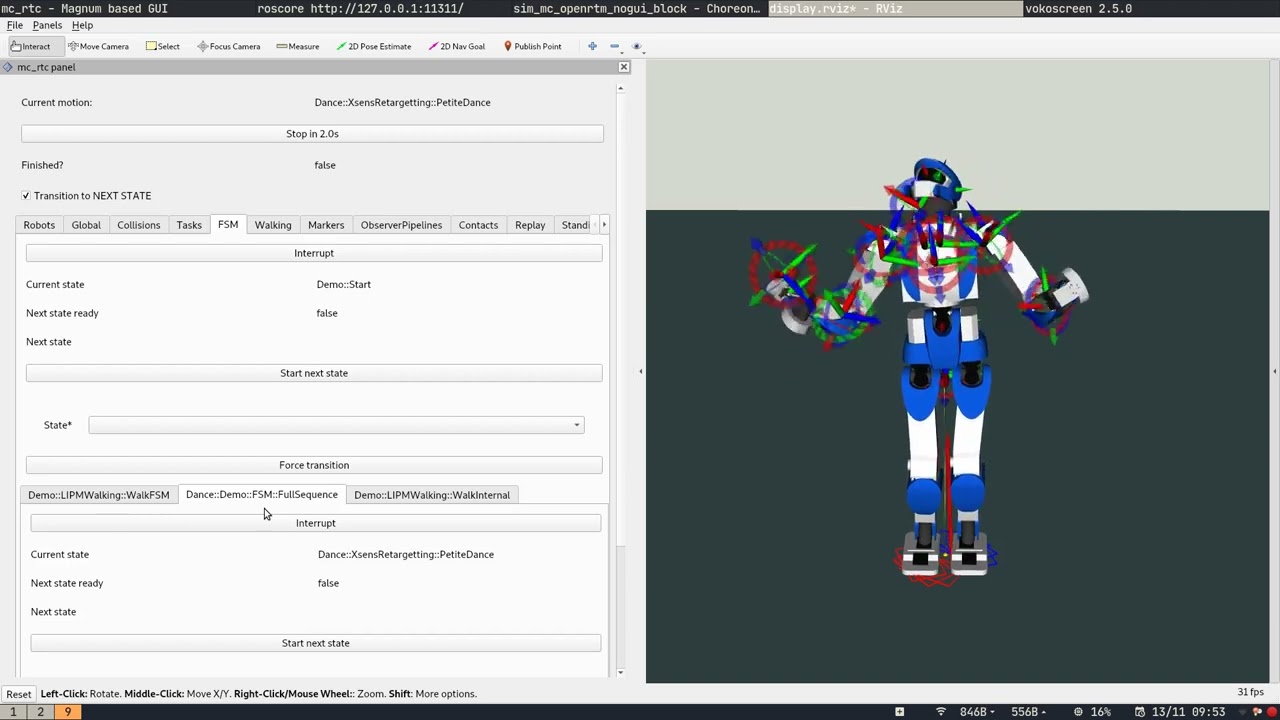The height and width of the screenshot is (720, 1280).
Task: Switch to the Global tab
Action: click(86, 225)
